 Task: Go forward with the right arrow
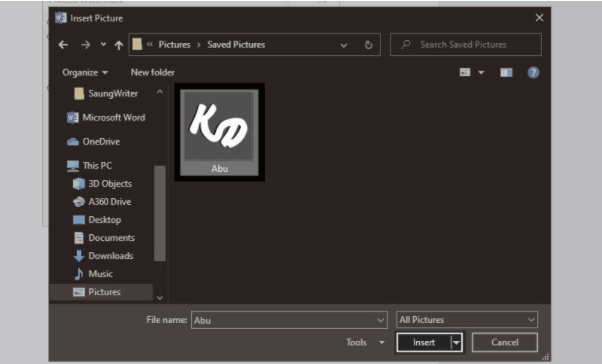pos(85,45)
